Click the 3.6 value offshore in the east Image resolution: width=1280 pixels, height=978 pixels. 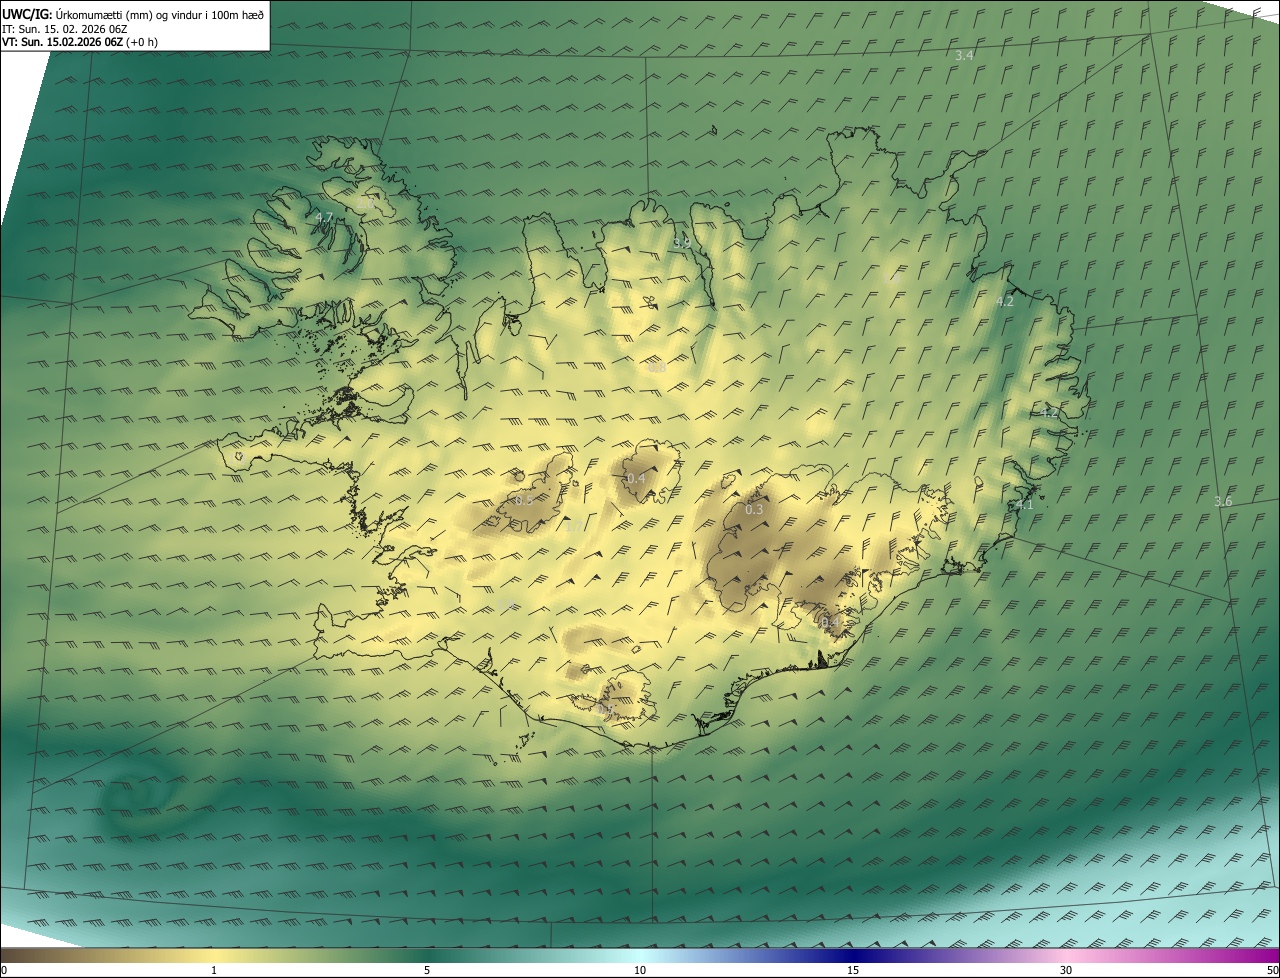click(1223, 501)
